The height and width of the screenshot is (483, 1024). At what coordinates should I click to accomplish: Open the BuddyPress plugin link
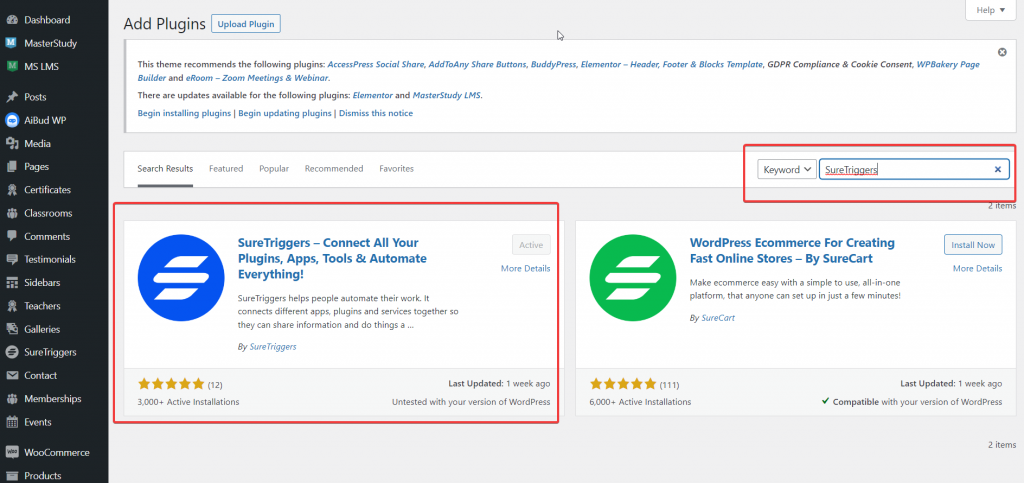click(554, 65)
